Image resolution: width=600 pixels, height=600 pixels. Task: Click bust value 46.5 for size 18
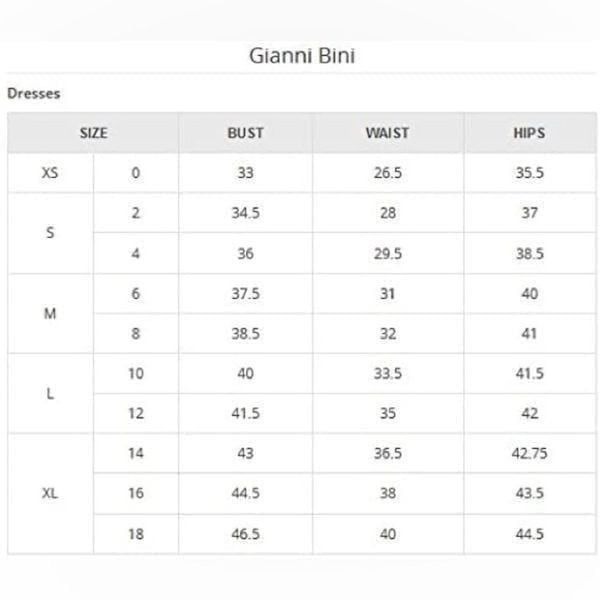coord(245,534)
